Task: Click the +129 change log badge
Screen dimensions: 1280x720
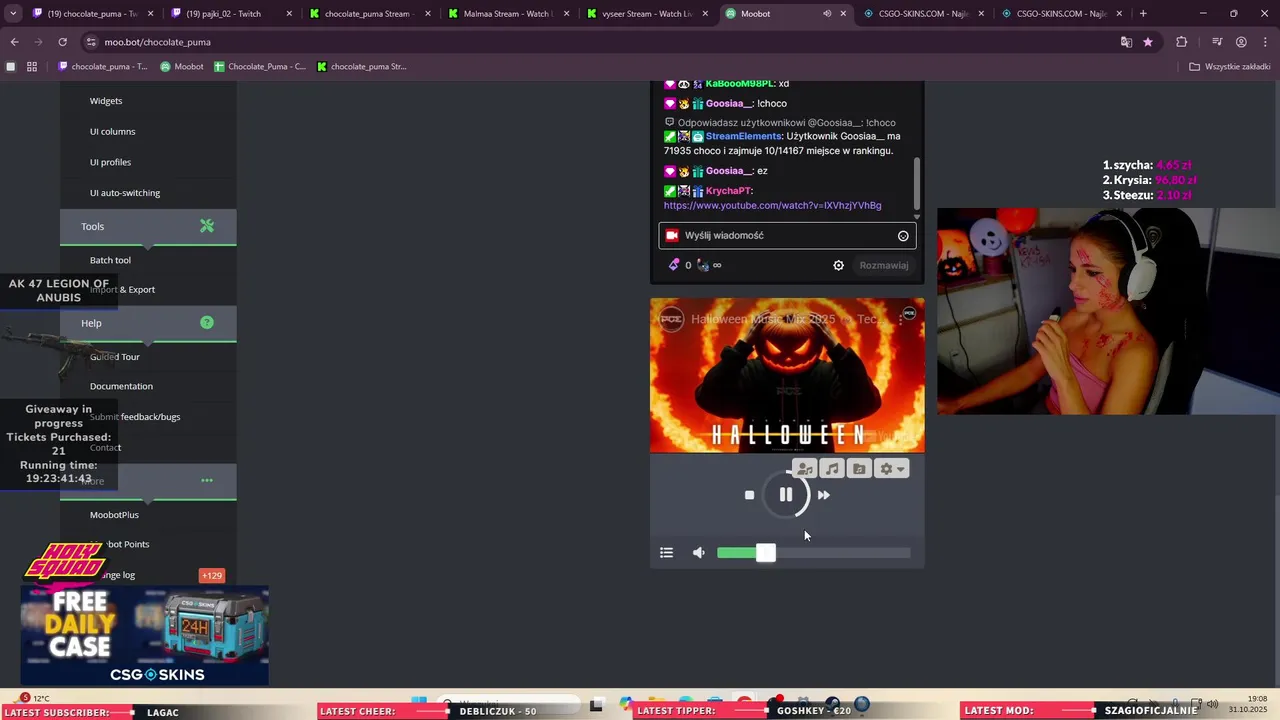Action: coord(212,576)
